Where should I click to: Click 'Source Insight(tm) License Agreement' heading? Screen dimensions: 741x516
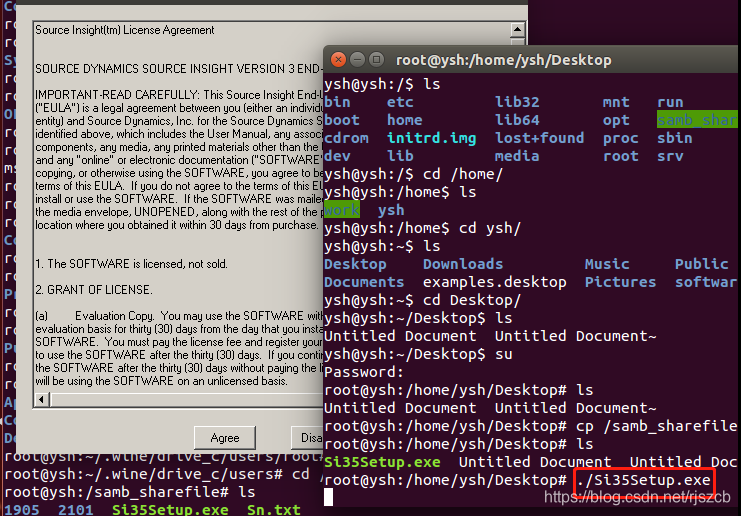[x=125, y=30]
